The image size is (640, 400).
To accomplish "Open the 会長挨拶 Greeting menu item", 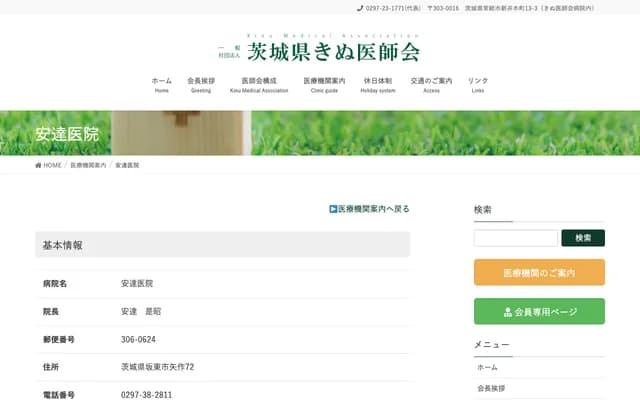I will pyautogui.click(x=201, y=85).
